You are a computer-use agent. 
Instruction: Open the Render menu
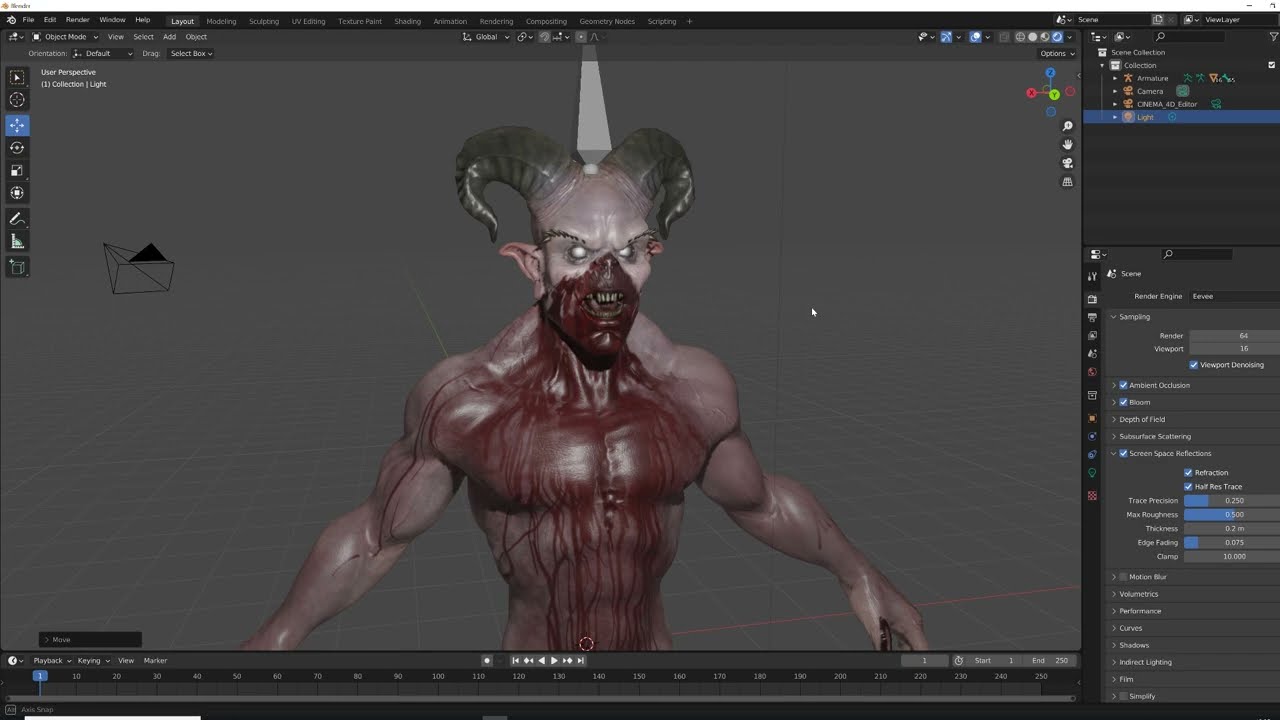[77, 20]
